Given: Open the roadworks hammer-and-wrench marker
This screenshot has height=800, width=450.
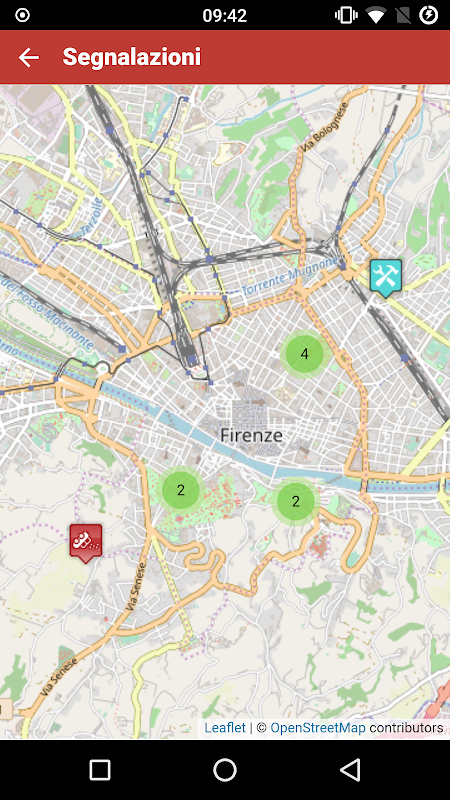Looking at the screenshot, I should 386,278.
